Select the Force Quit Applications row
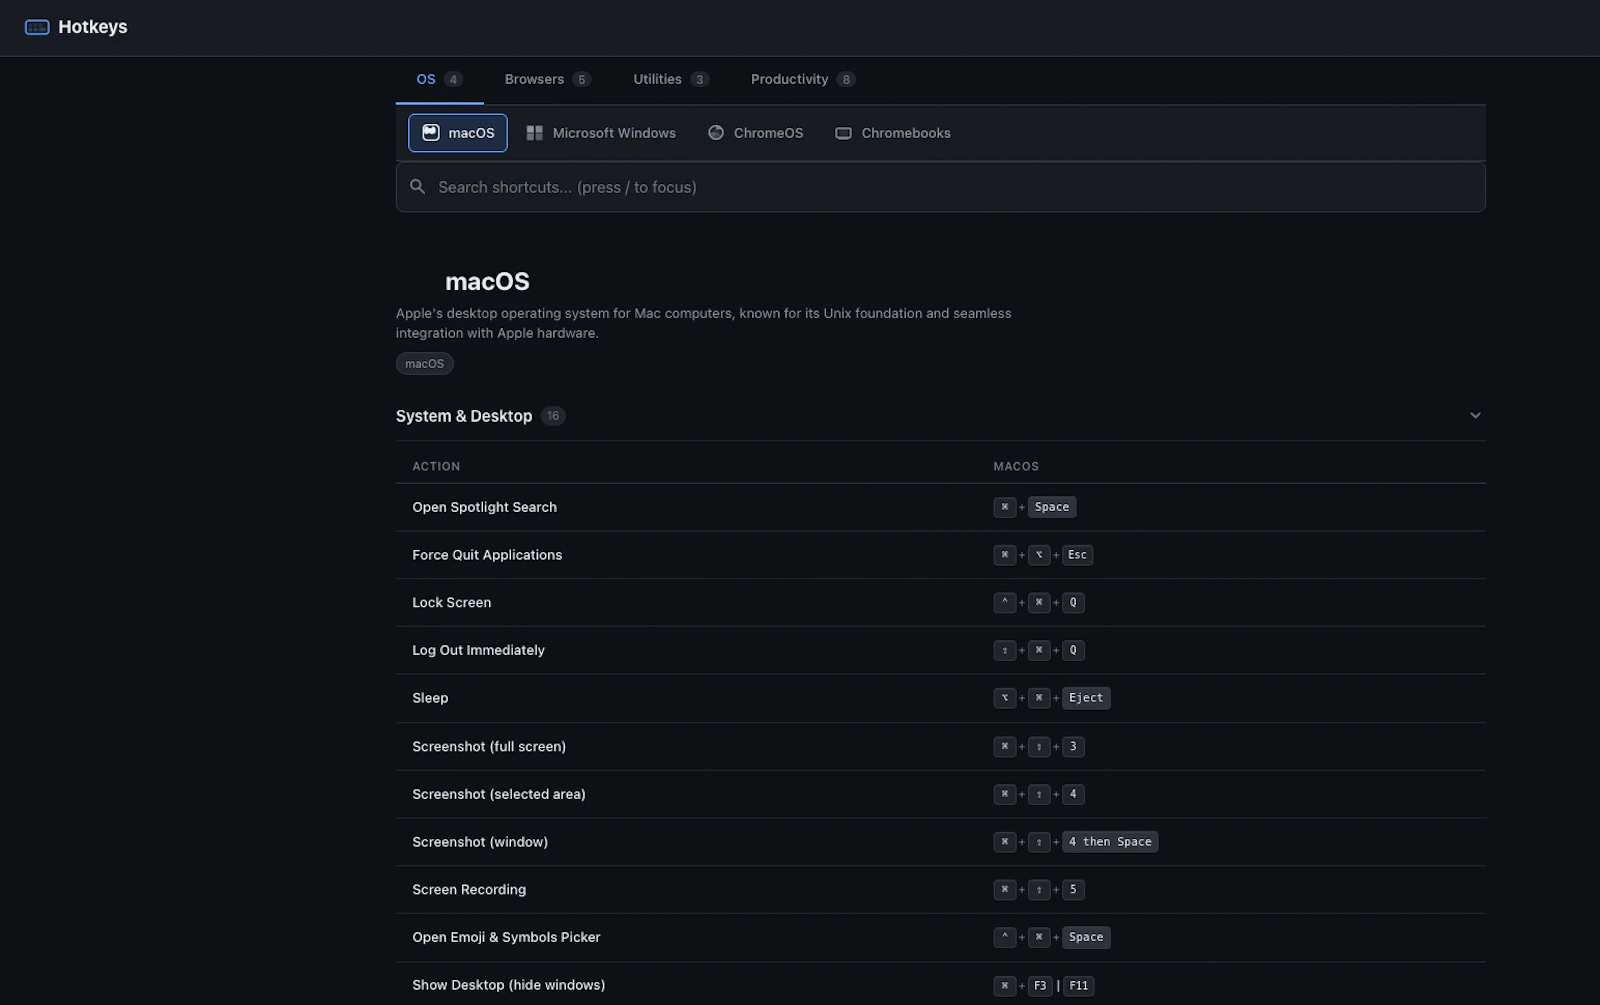This screenshot has width=1600, height=1005. pyautogui.click(x=940, y=555)
